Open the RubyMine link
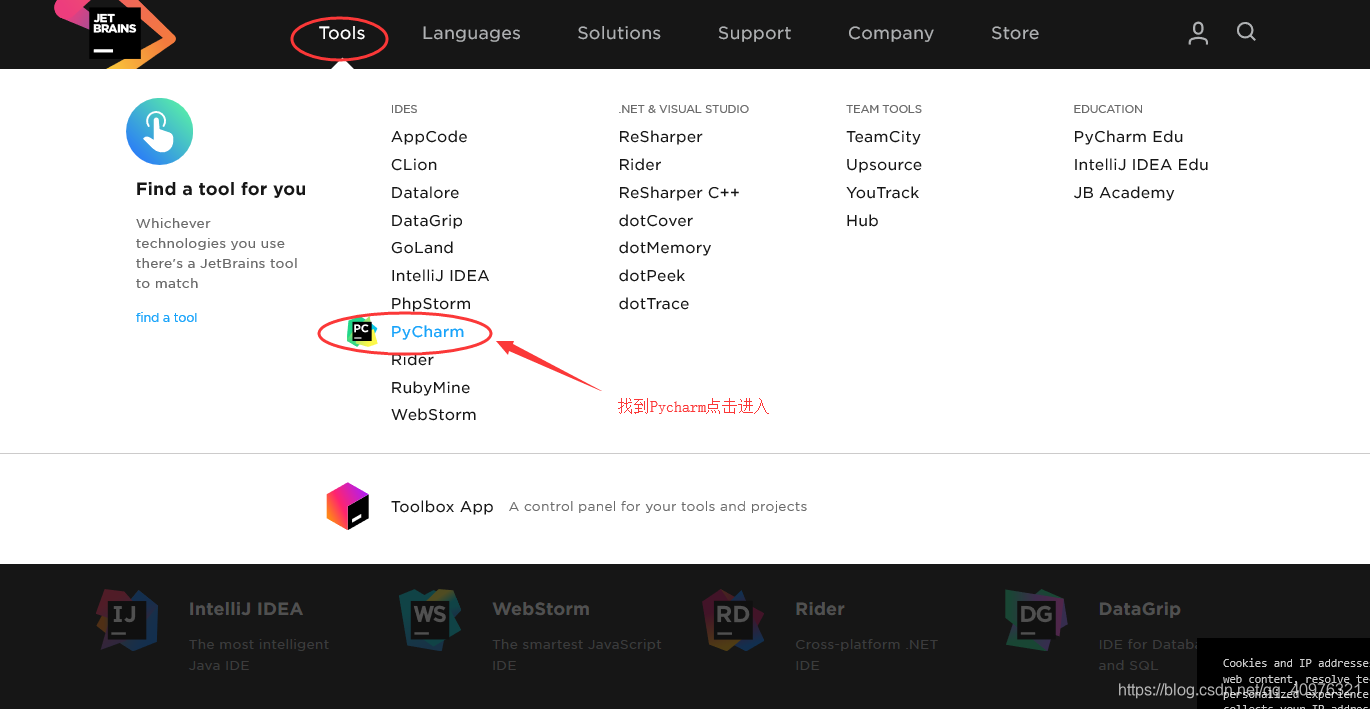The height and width of the screenshot is (709, 1370). click(x=430, y=388)
